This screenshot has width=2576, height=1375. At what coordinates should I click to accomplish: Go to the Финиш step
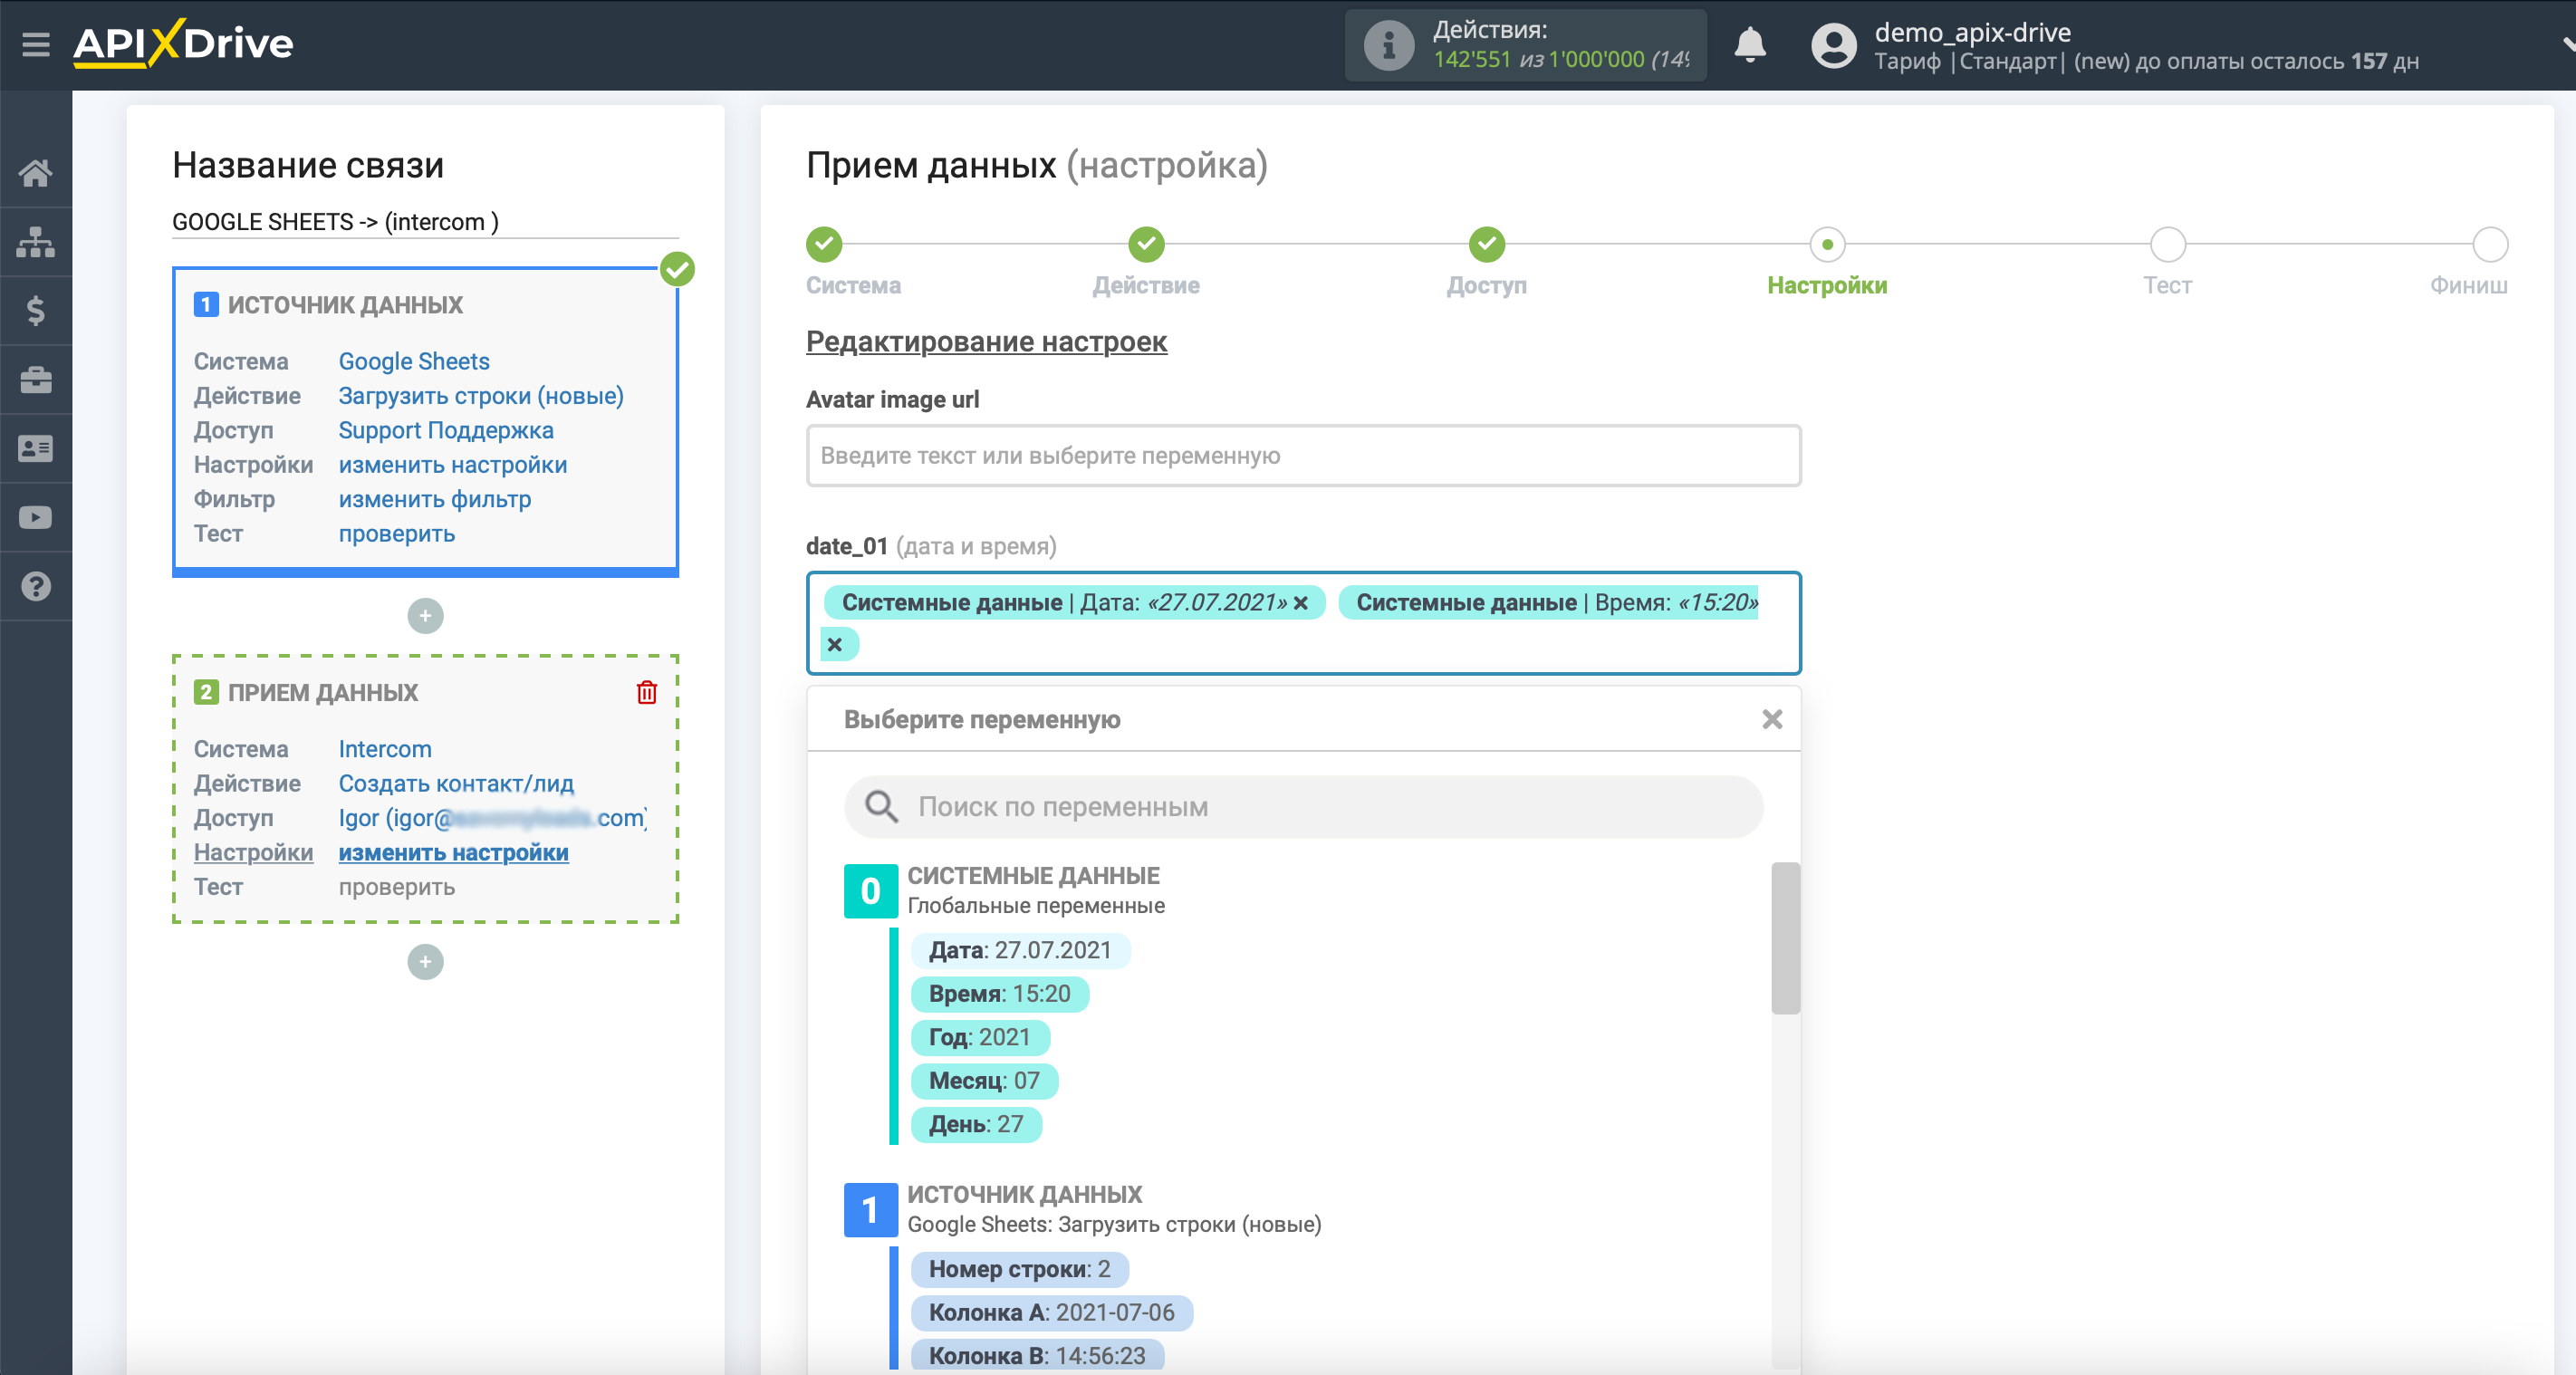click(2490, 244)
